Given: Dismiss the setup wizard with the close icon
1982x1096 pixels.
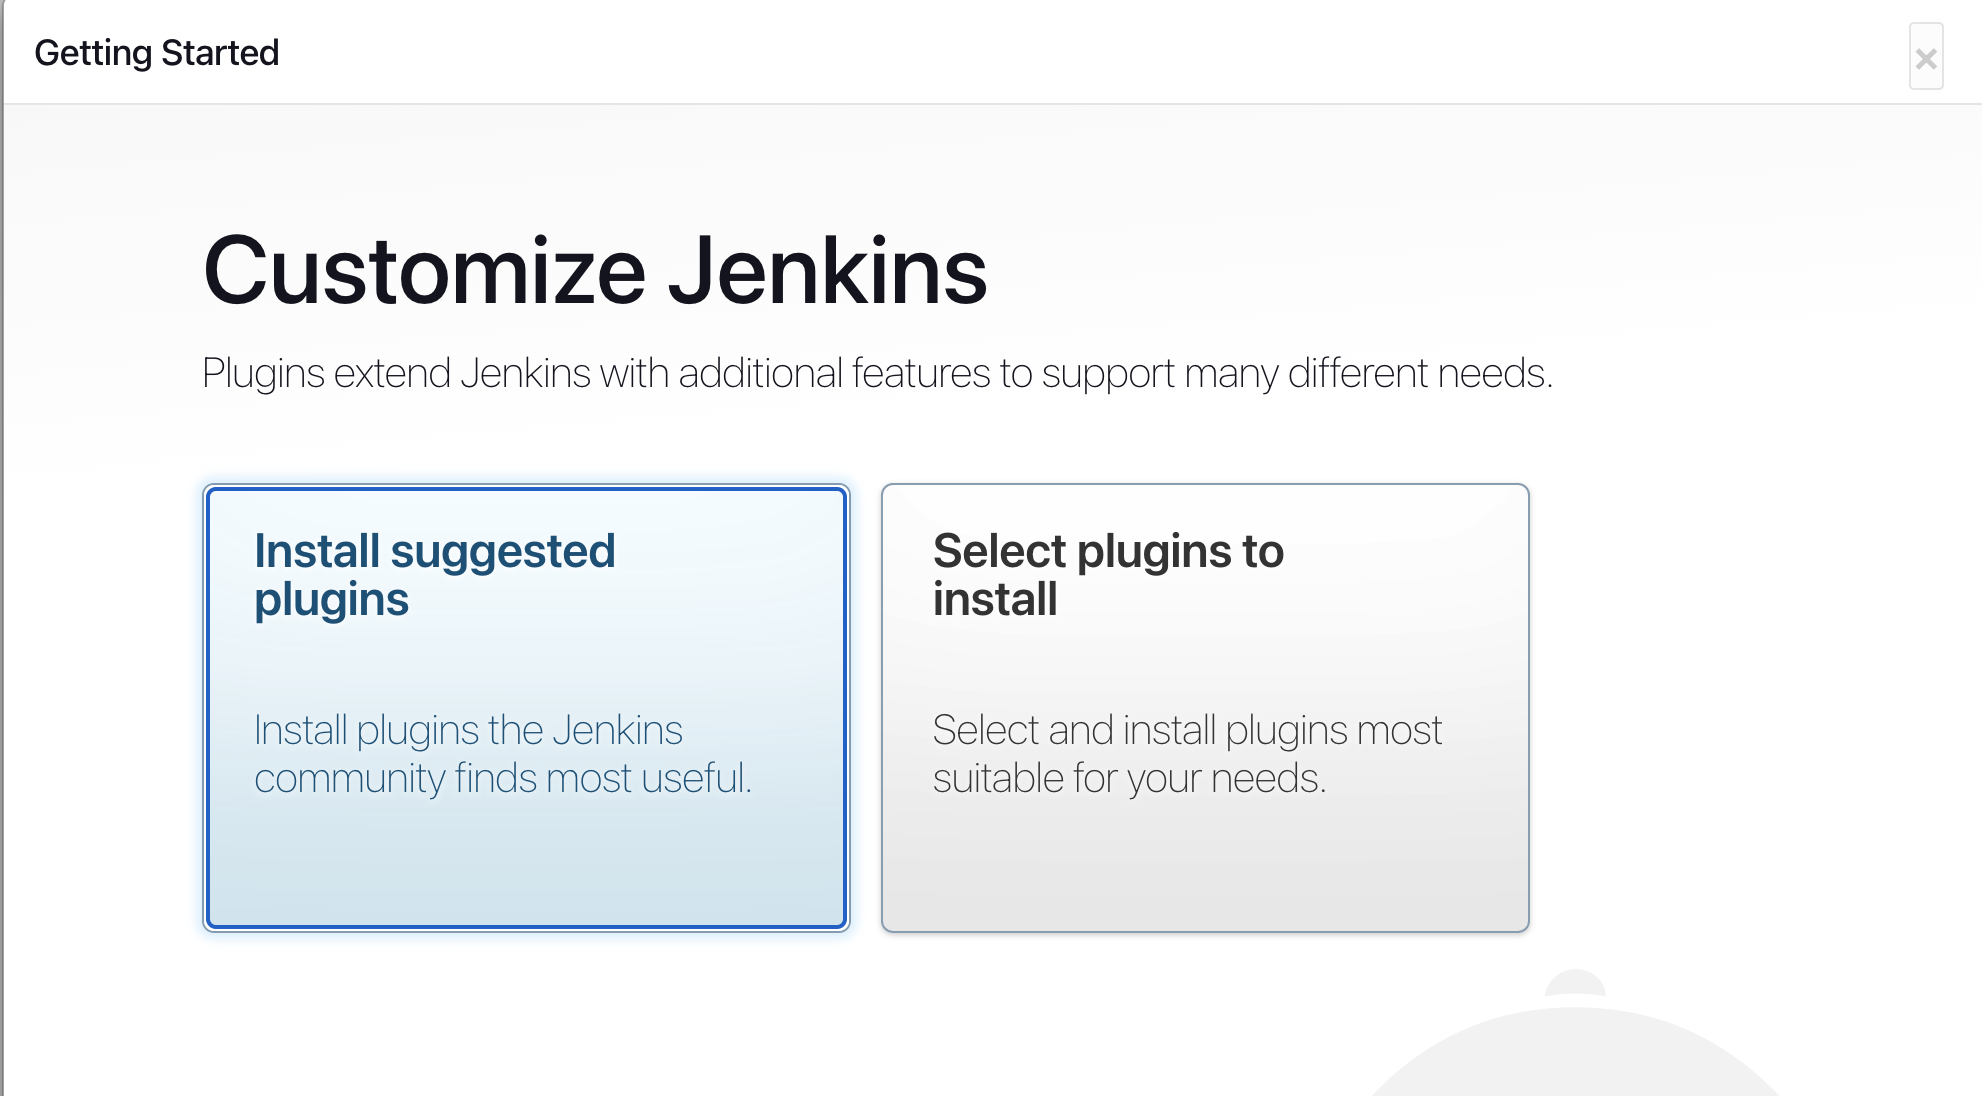Looking at the screenshot, I should tap(1924, 56).
